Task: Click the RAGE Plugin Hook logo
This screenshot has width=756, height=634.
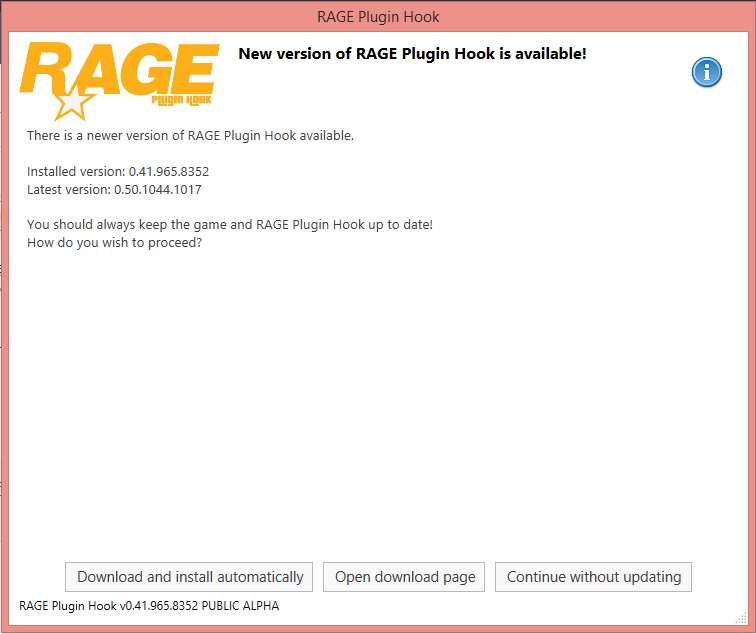Action: (119, 81)
